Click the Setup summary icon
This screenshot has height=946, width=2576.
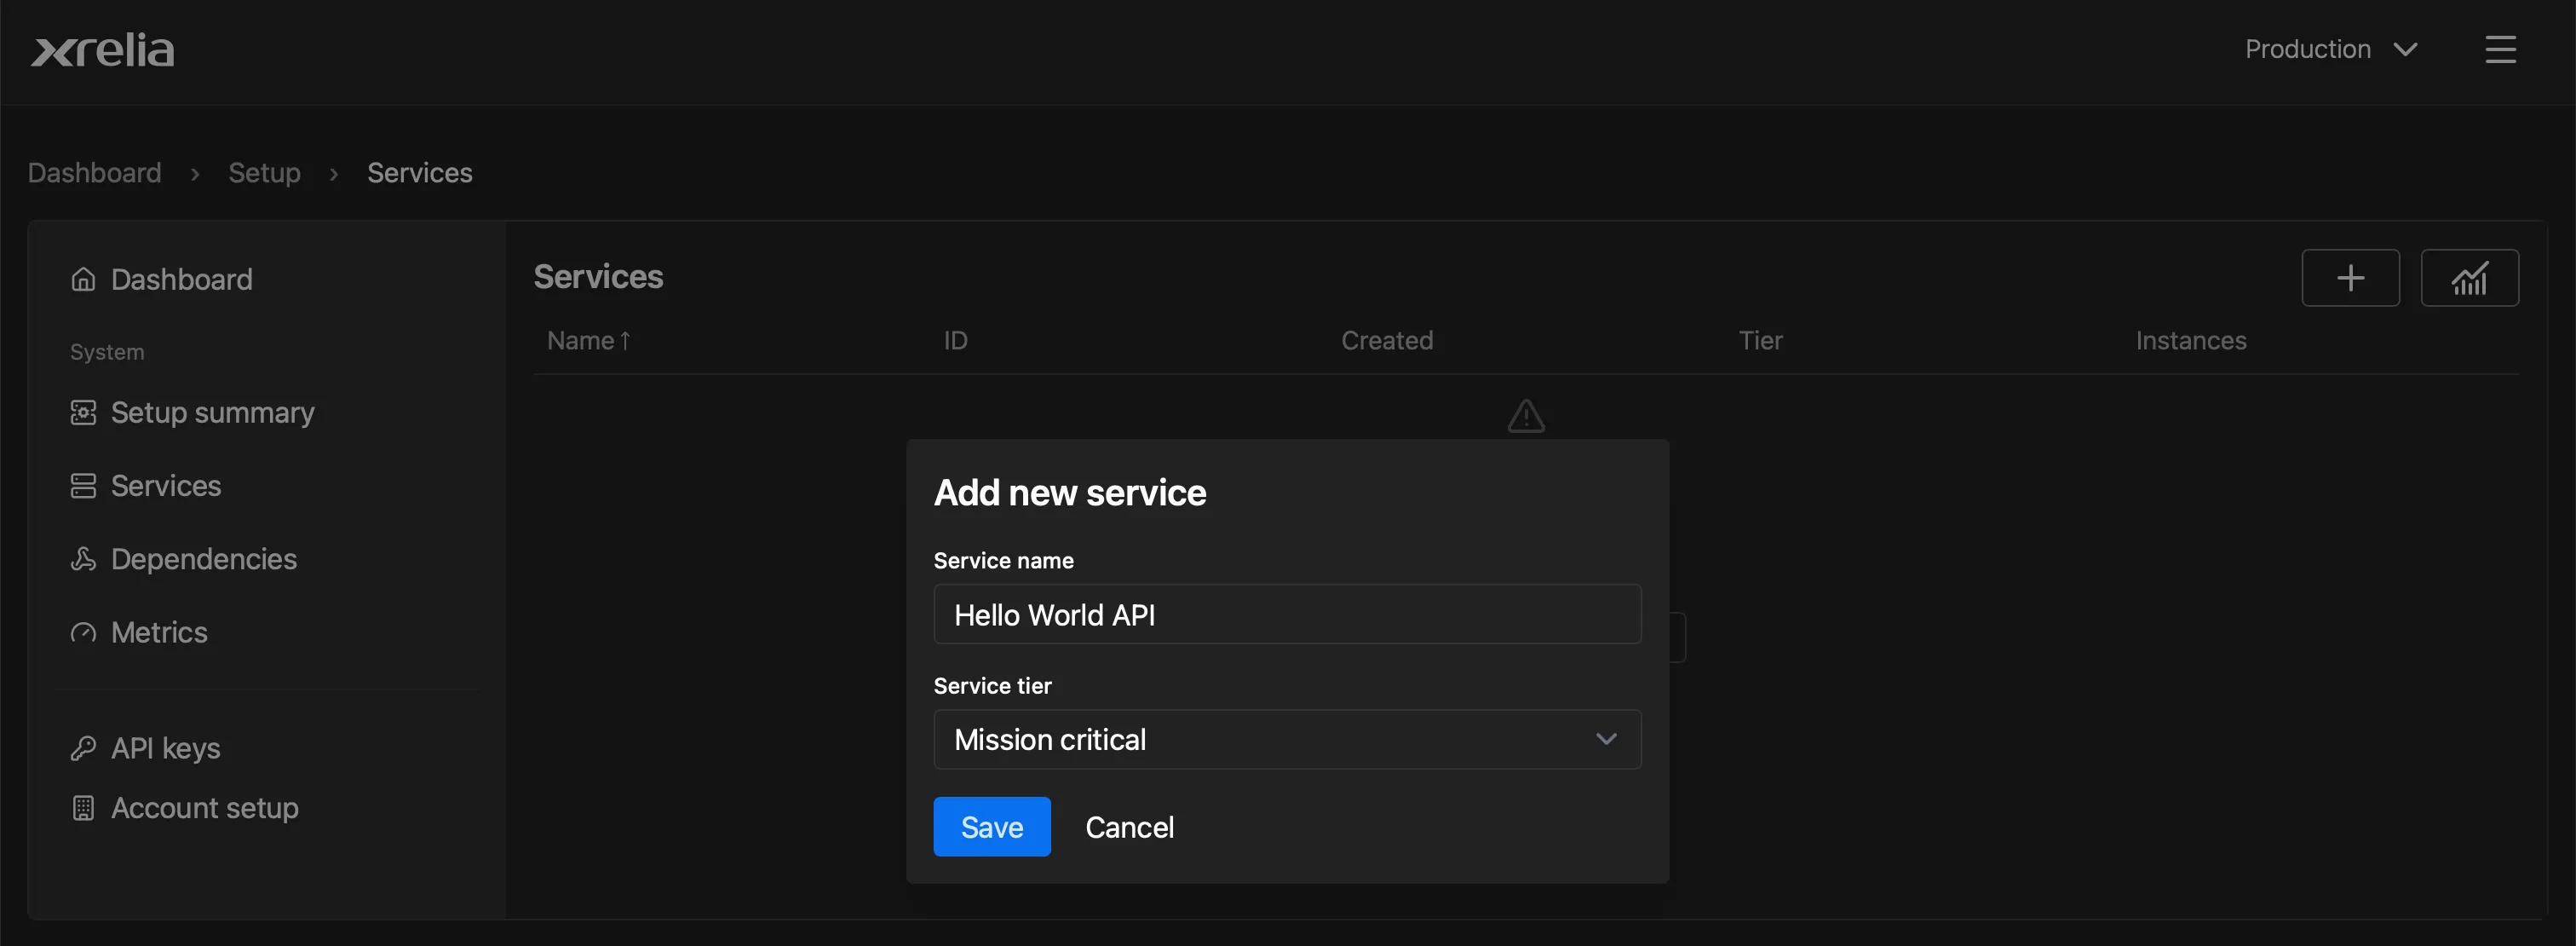click(x=83, y=412)
